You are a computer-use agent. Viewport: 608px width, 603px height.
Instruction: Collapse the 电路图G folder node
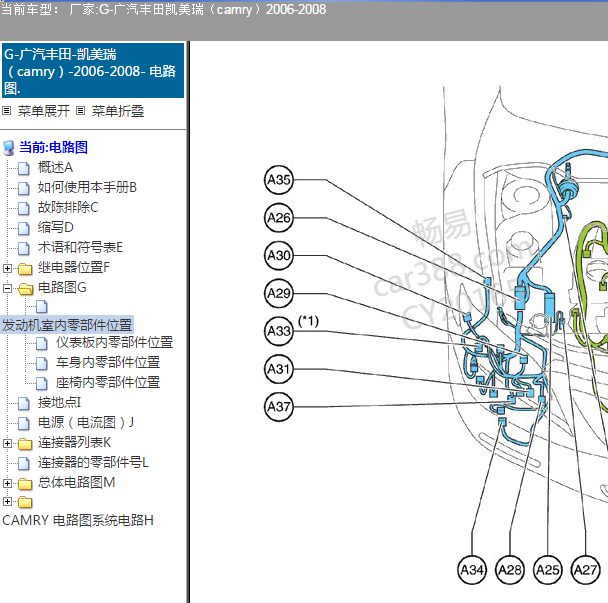pos(7,288)
